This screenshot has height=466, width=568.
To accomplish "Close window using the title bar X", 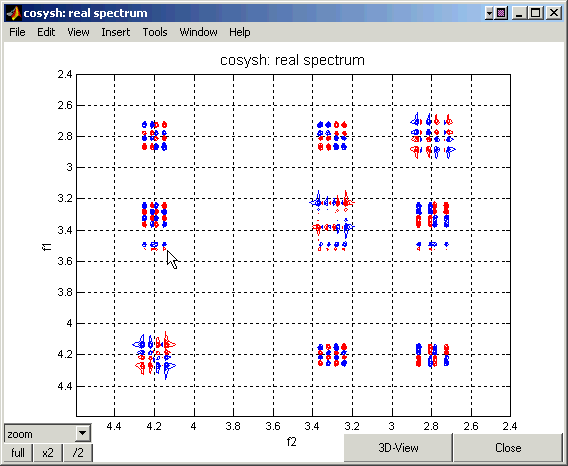I will pos(554,13).
